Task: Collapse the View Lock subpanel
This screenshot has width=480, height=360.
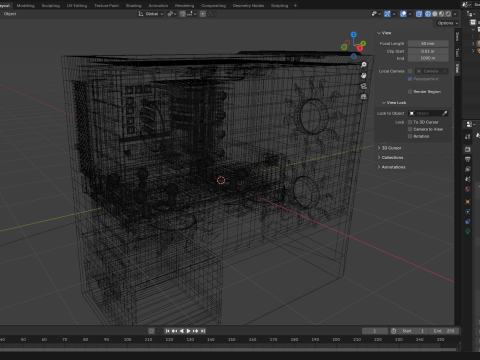Action: tap(394, 103)
